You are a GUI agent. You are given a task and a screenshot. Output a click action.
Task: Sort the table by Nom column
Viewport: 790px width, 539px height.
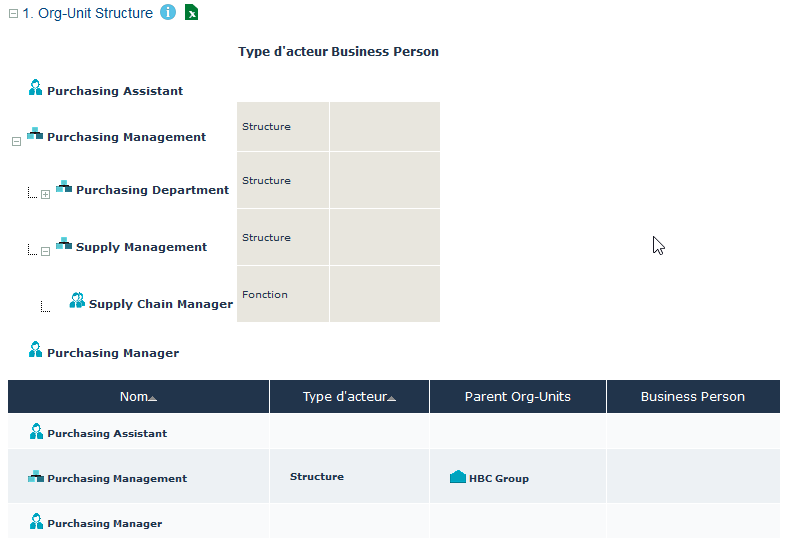(x=138, y=397)
